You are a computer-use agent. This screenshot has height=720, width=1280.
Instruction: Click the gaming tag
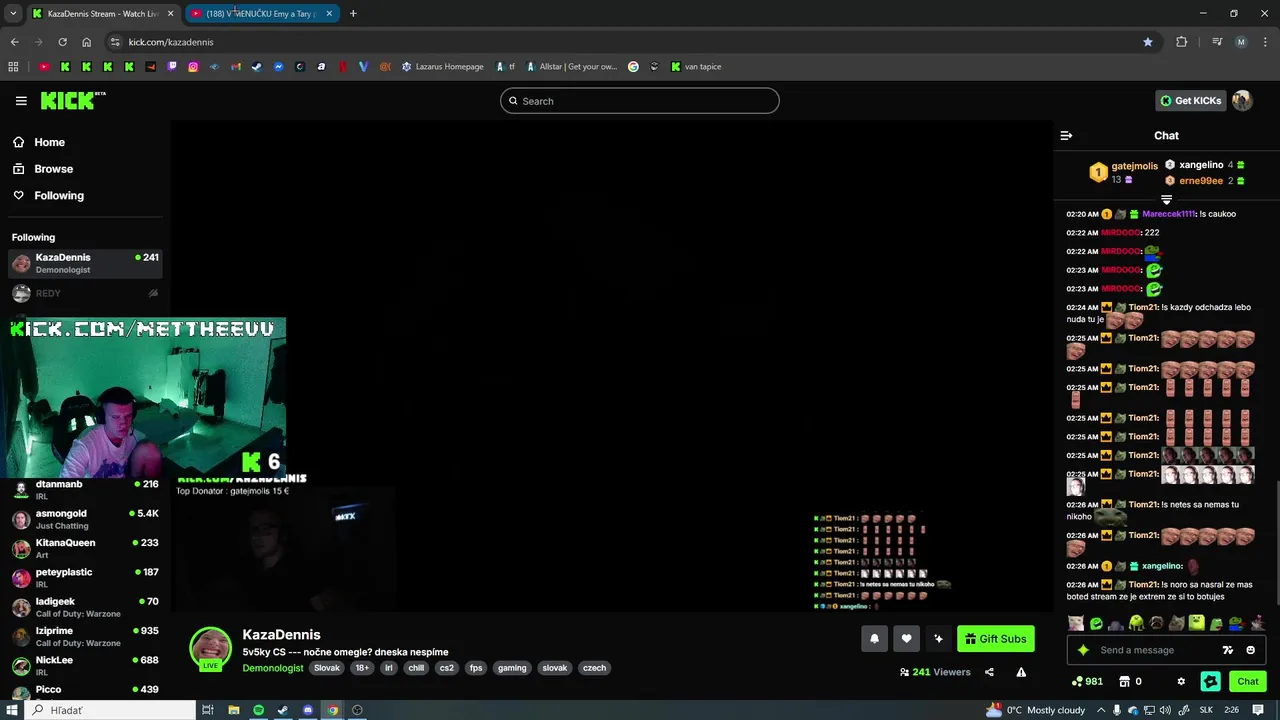(x=512, y=668)
